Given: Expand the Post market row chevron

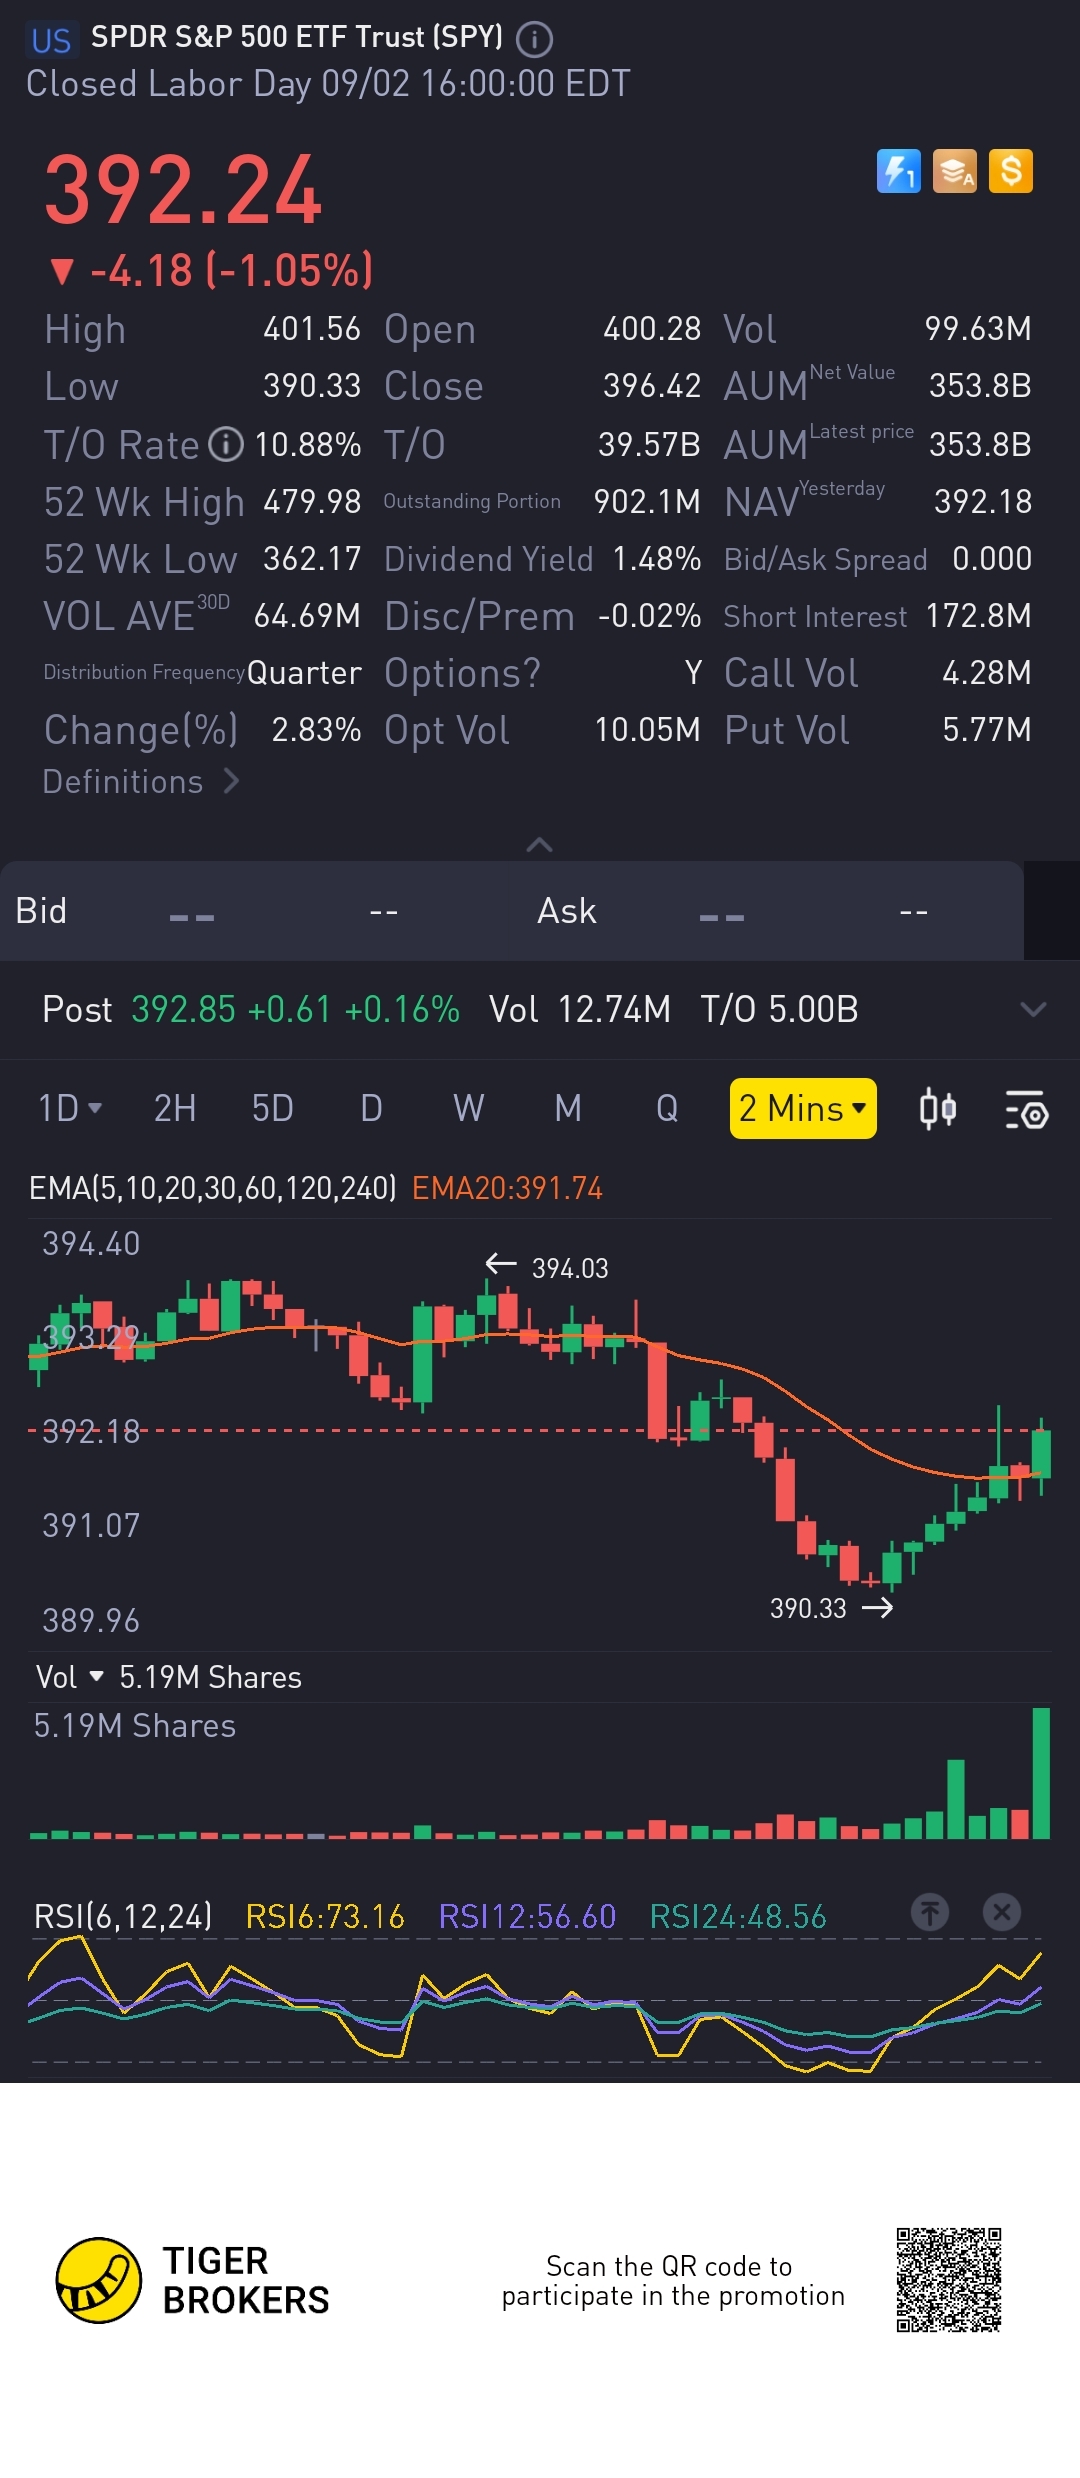Looking at the screenshot, I should 1033,1009.
